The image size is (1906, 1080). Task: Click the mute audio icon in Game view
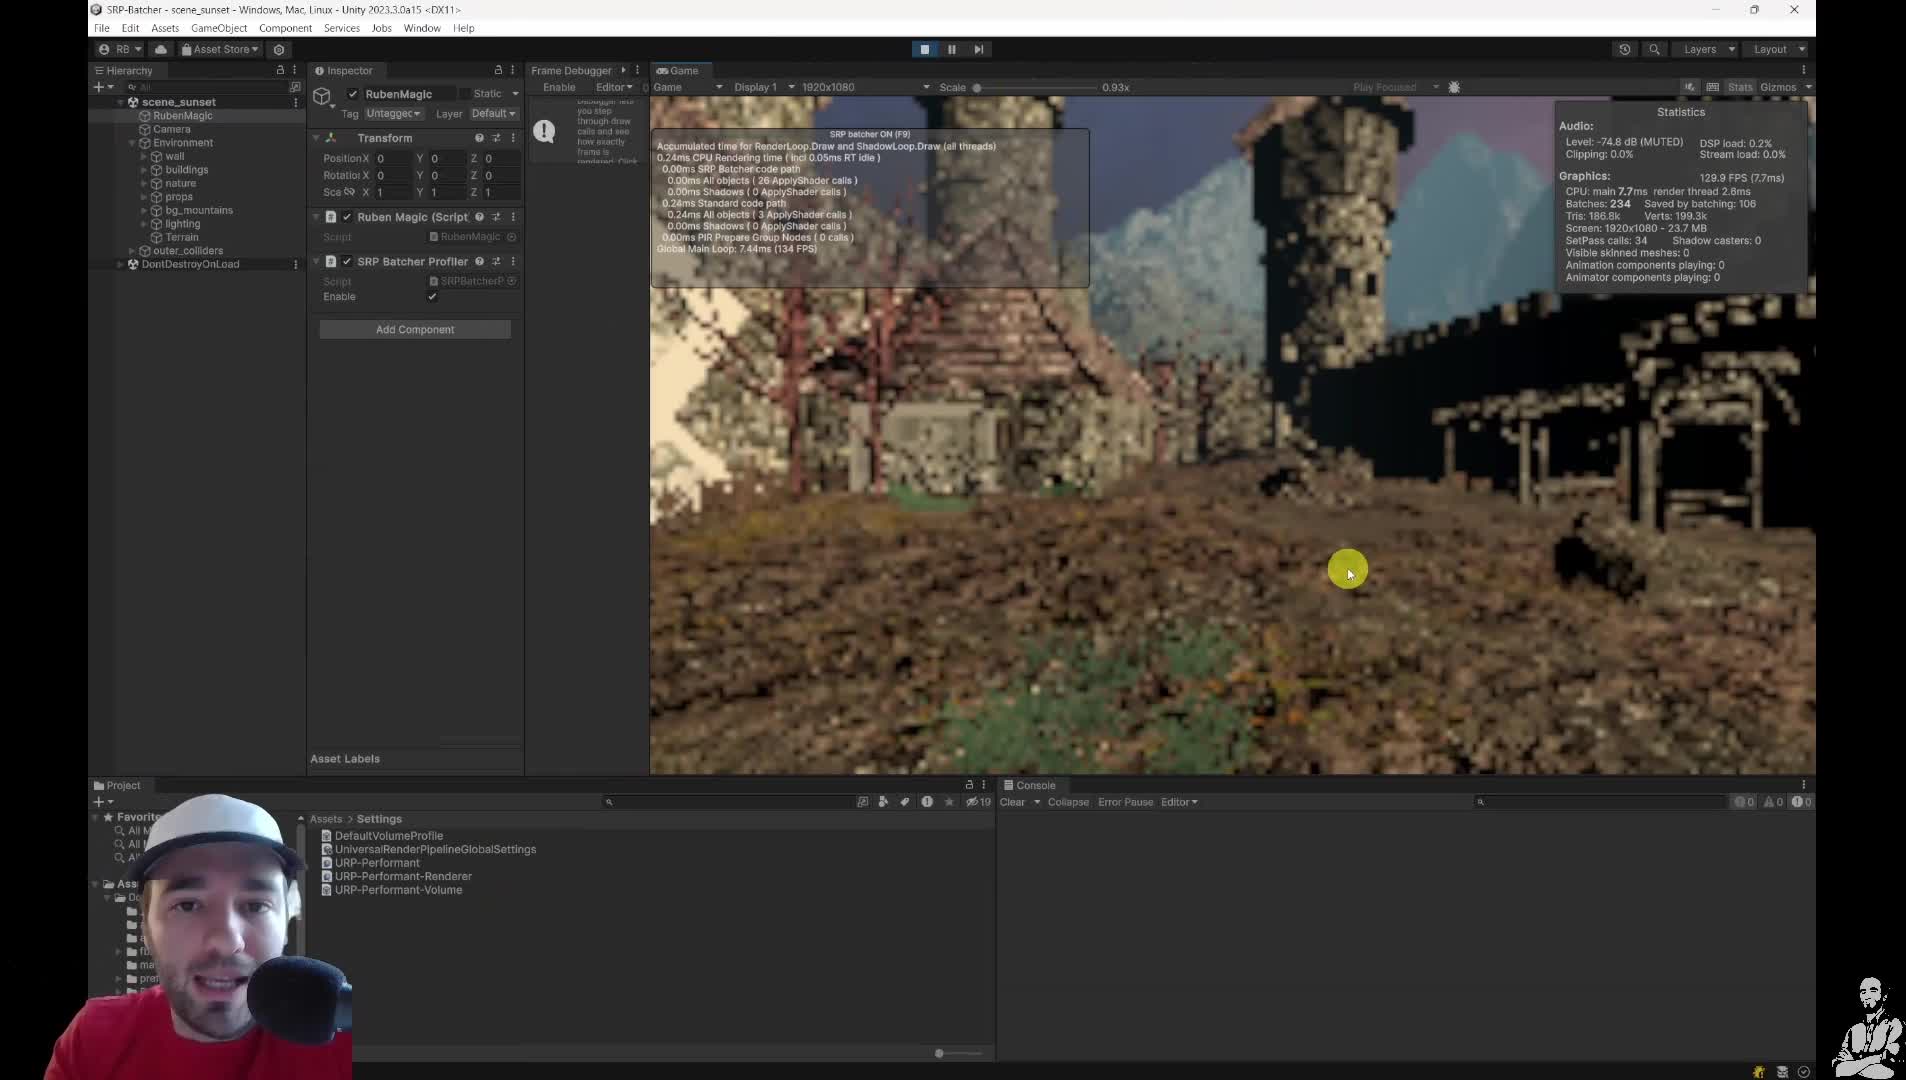pos(1689,87)
